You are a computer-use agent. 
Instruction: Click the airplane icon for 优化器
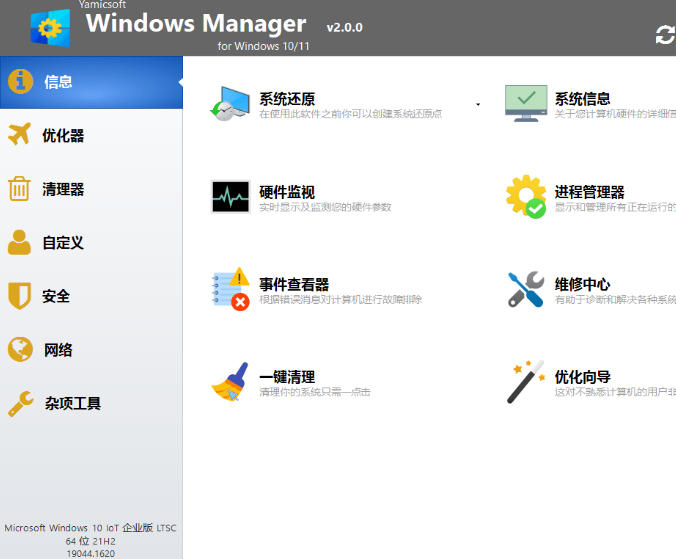point(19,134)
